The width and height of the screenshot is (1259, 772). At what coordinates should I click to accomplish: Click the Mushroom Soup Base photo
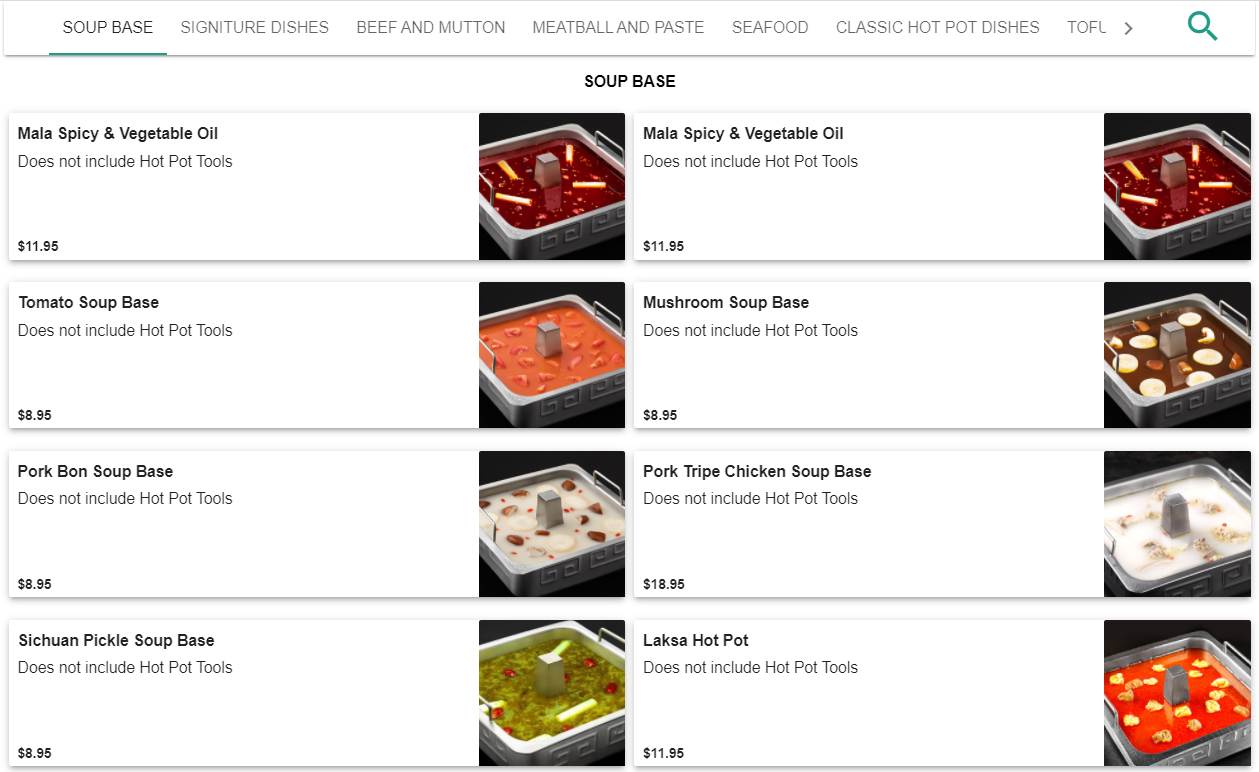click(x=1176, y=355)
